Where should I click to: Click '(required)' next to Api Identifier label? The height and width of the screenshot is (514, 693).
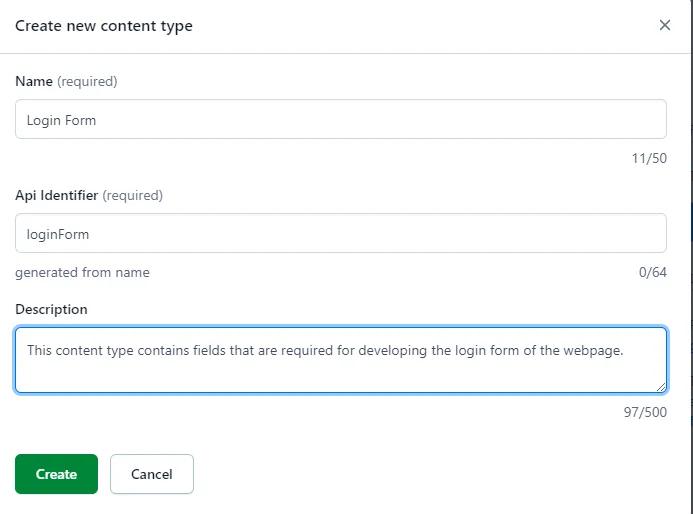132,195
